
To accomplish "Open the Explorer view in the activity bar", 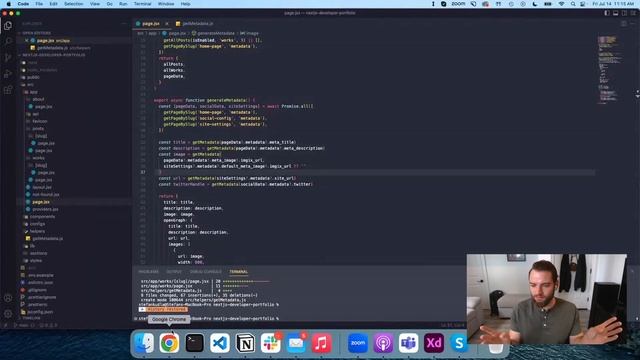I will [8, 26].
